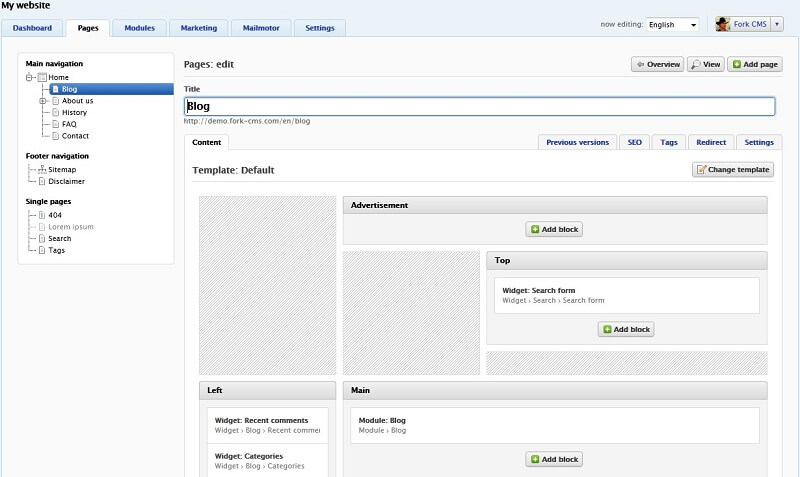Expand the About us tree node
The image size is (800, 477).
pyautogui.click(x=43, y=101)
